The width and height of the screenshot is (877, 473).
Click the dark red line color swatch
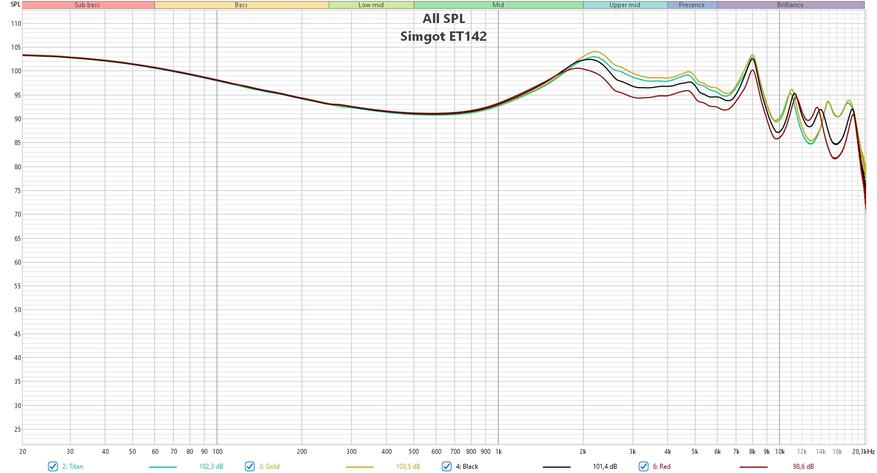(753, 467)
